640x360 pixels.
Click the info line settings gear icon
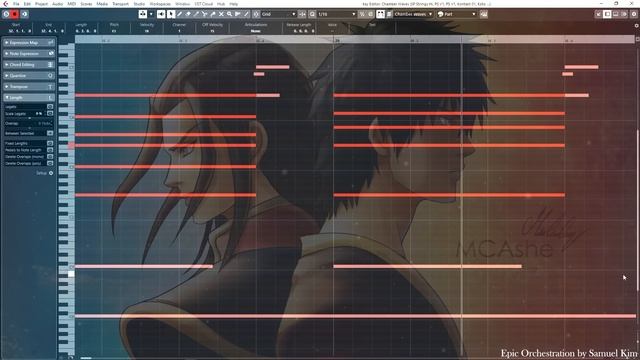(636, 25)
